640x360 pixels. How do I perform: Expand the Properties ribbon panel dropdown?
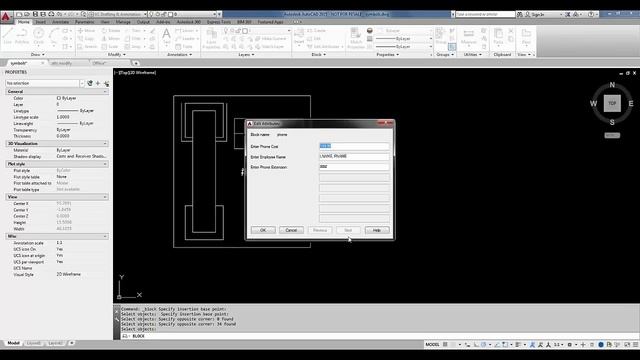[x=388, y=54]
